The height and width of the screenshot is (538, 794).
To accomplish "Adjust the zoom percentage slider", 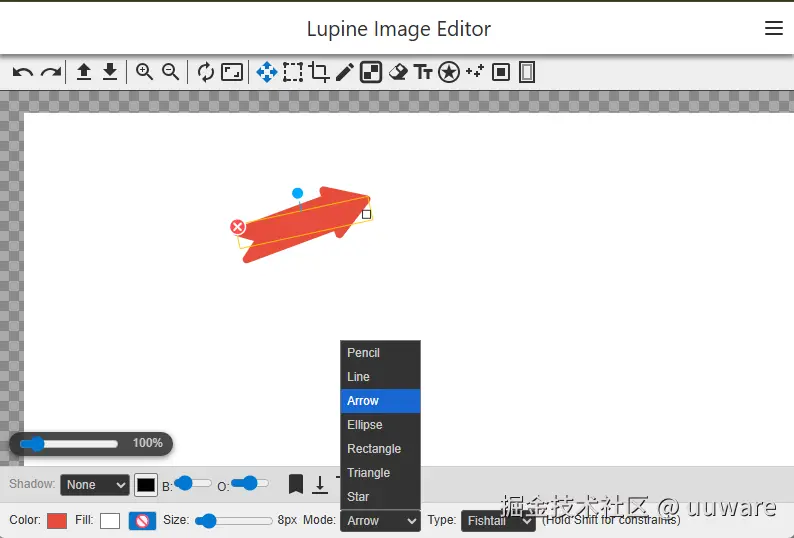I will pos(69,444).
